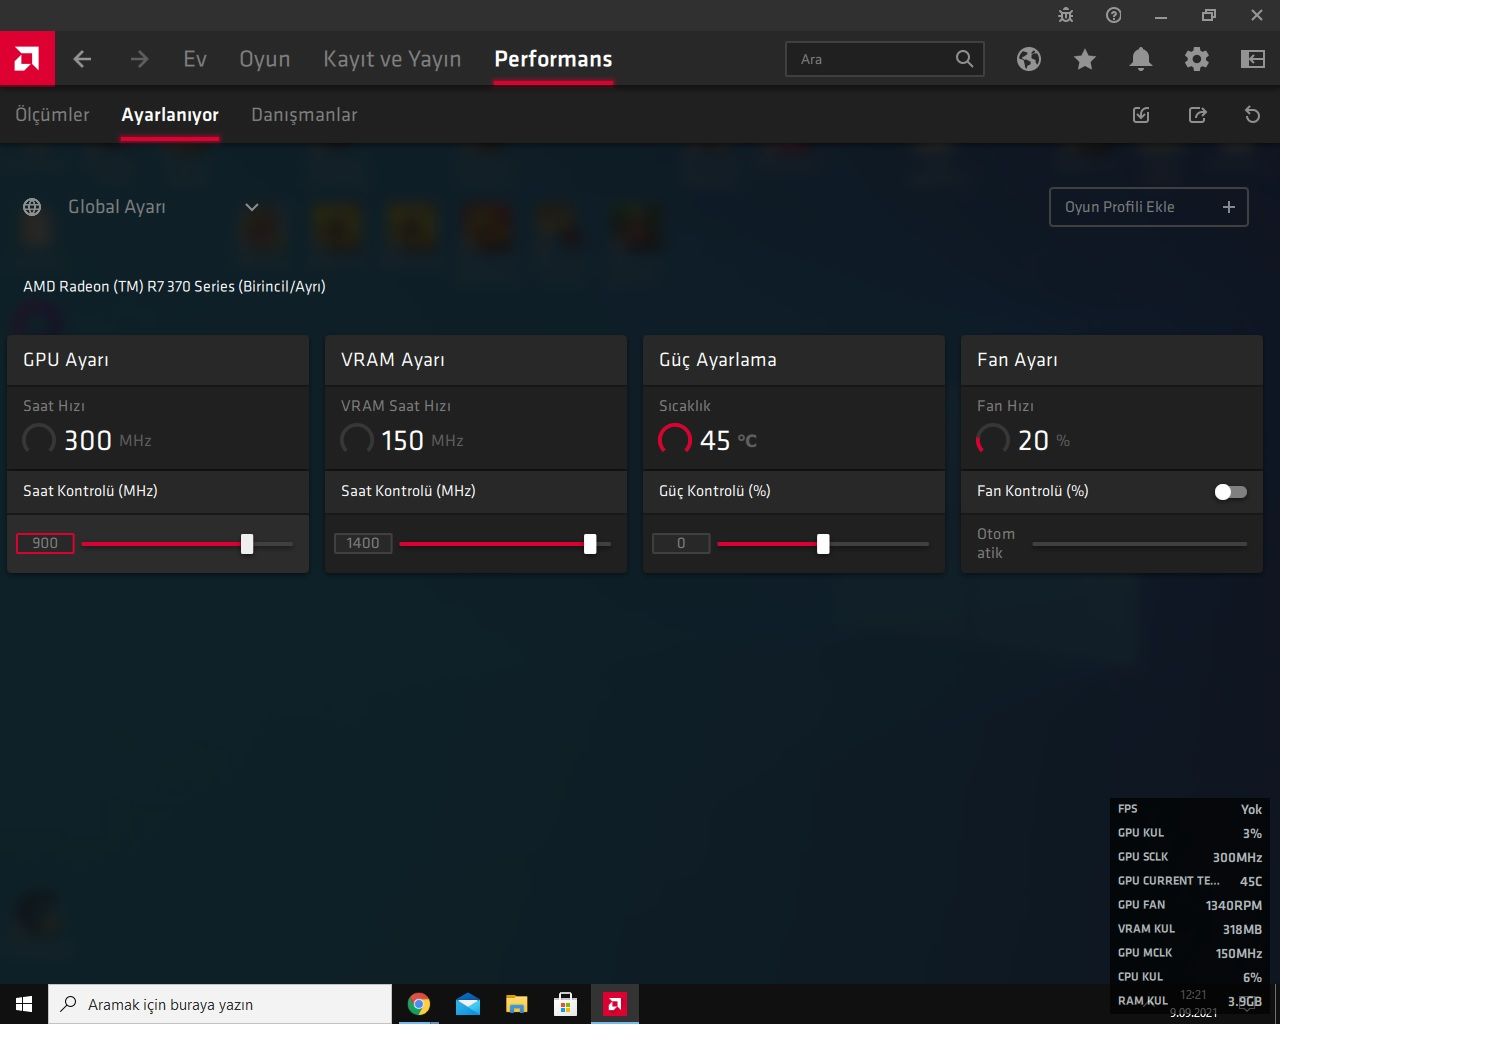Click the VRAM Ayarı card title

click(393, 360)
